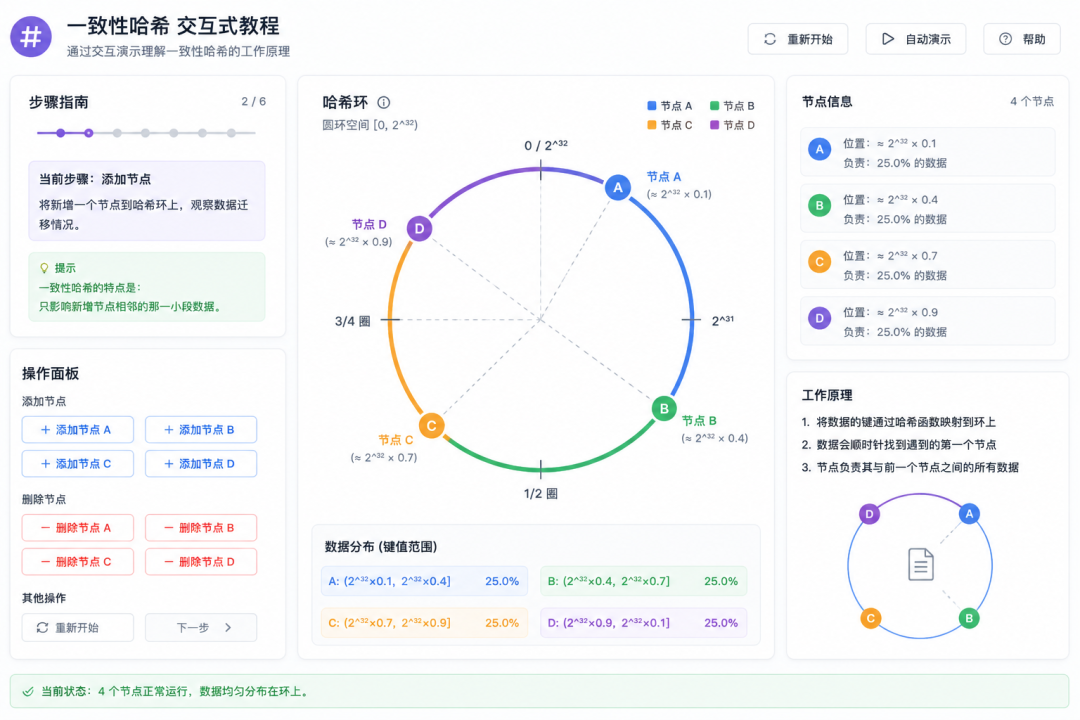
Task: Click 删除节点 C button
Action: [78, 562]
